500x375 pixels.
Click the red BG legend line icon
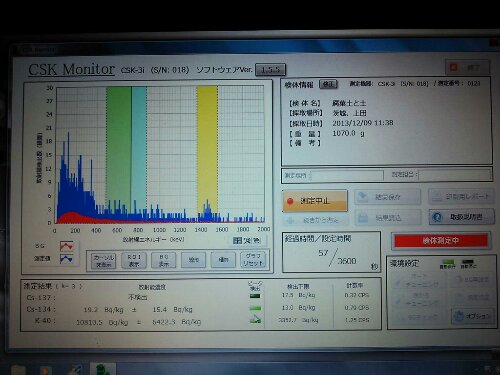coord(67,246)
